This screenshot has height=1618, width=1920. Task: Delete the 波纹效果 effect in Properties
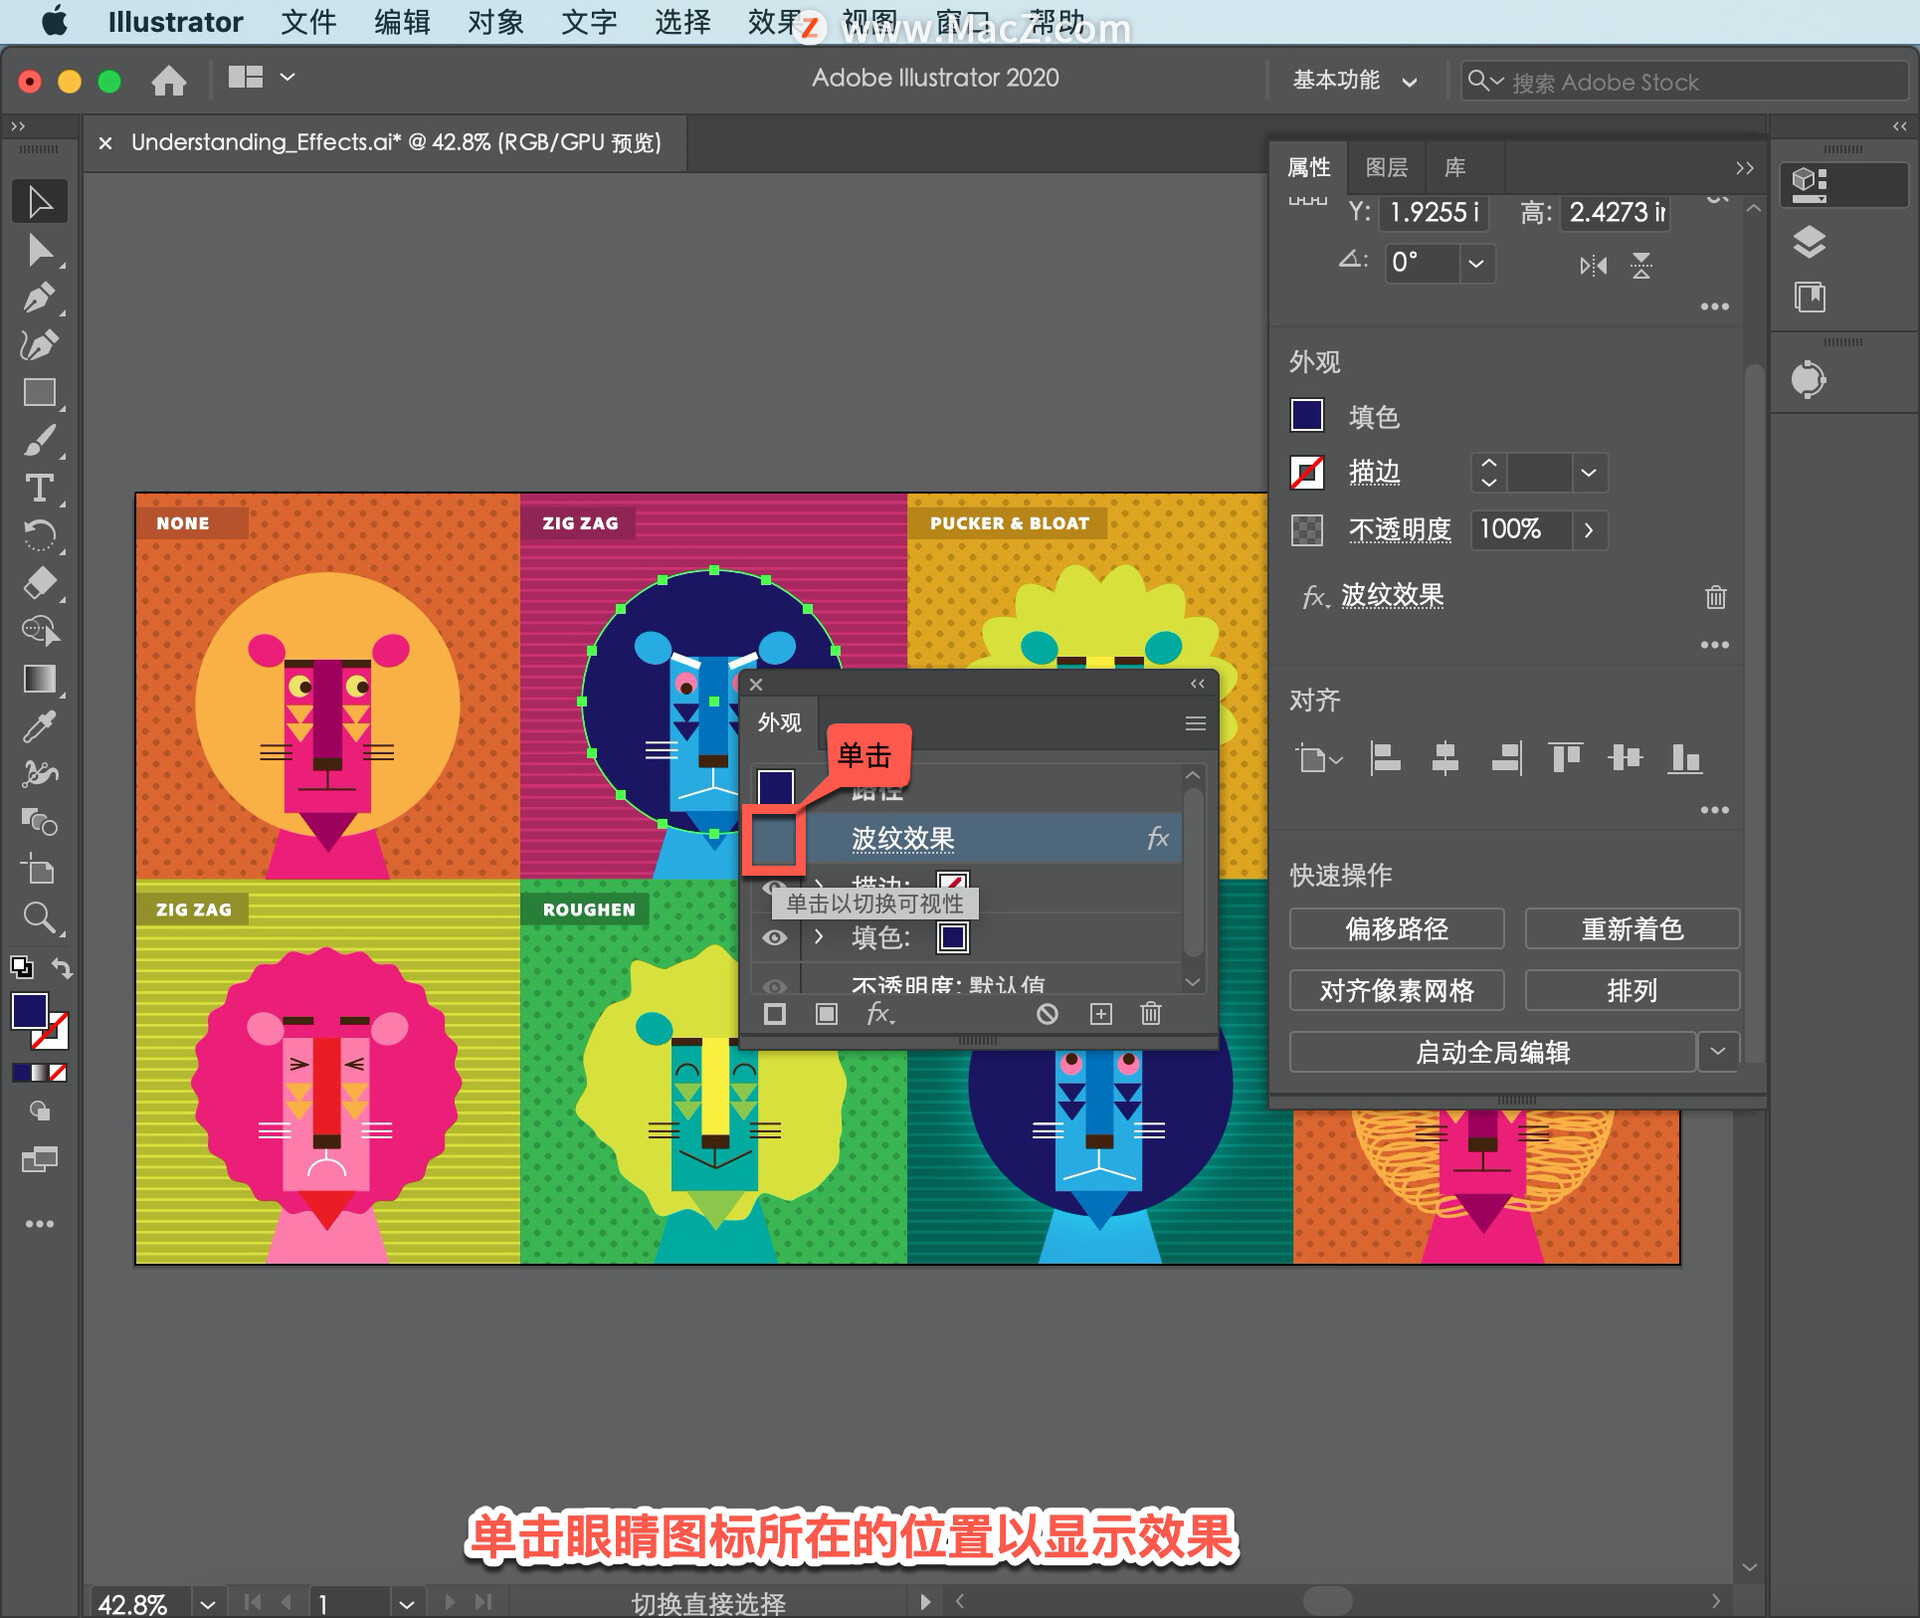pos(1715,597)
